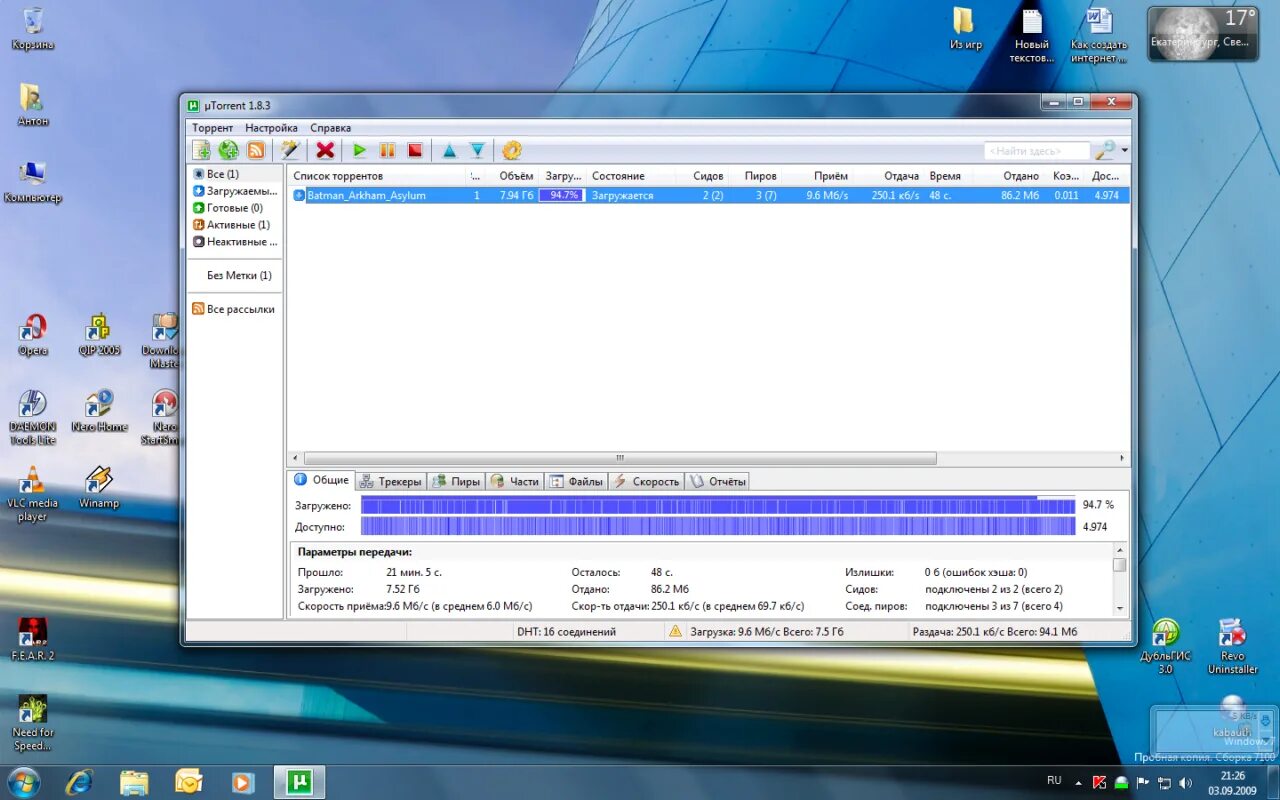1280x800 pixels.
Task: Click the red Stop torrent icon
Action: [415, 150]
